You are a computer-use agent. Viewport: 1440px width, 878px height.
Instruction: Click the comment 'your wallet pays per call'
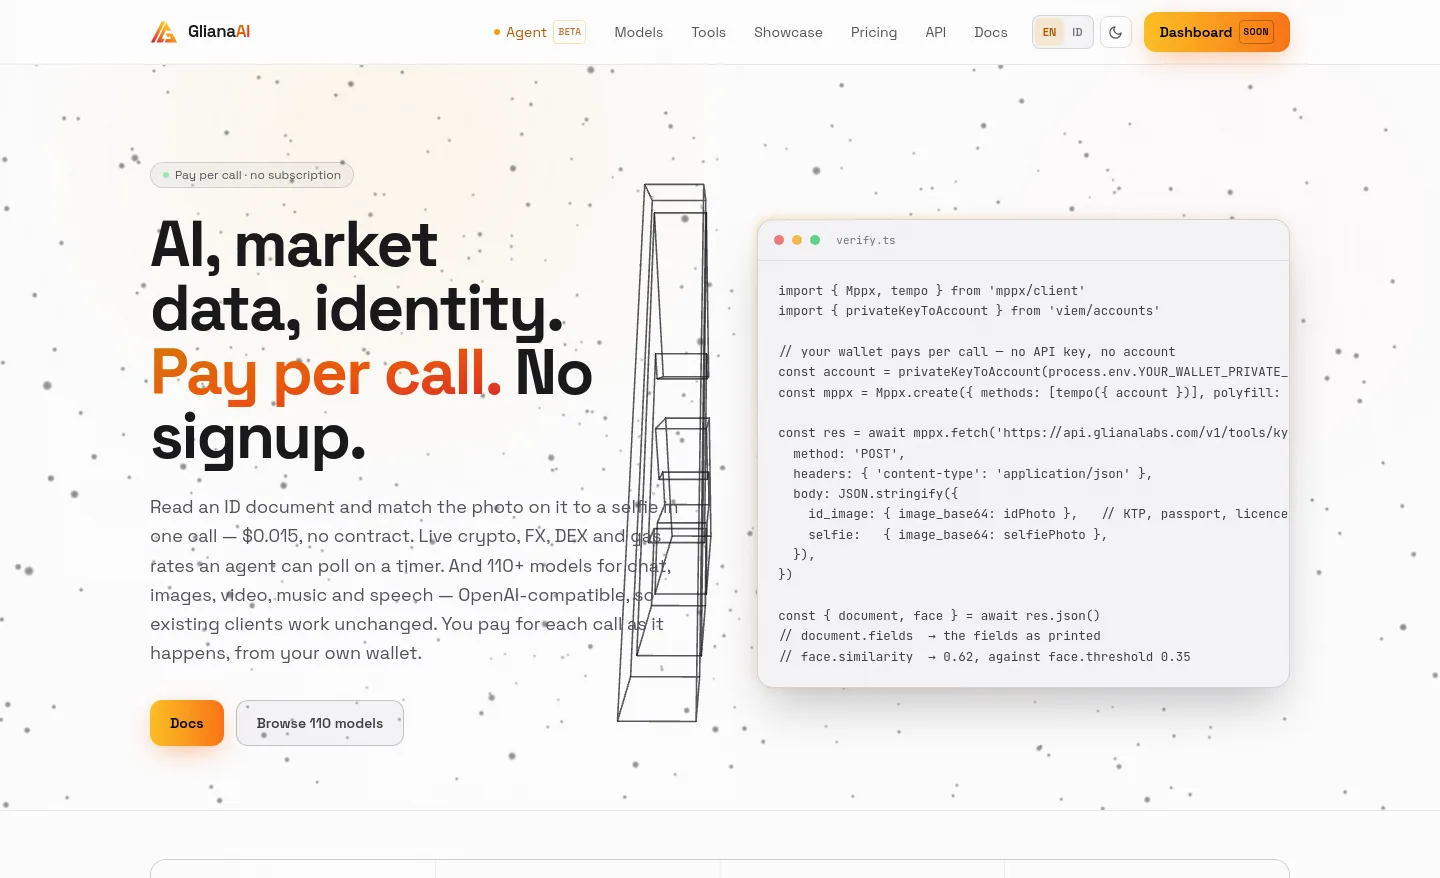[977, 352]
